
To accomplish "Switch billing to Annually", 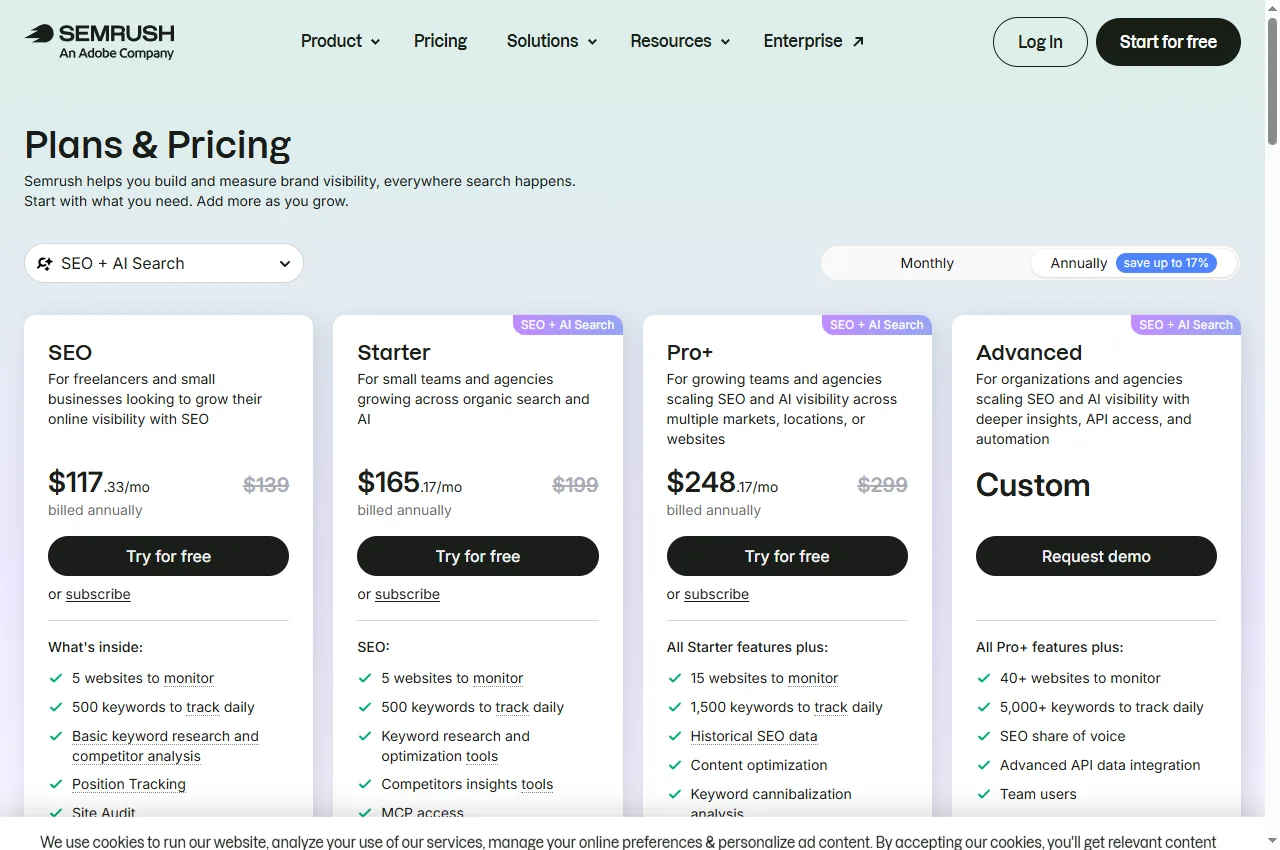I will coord(1134,263).
